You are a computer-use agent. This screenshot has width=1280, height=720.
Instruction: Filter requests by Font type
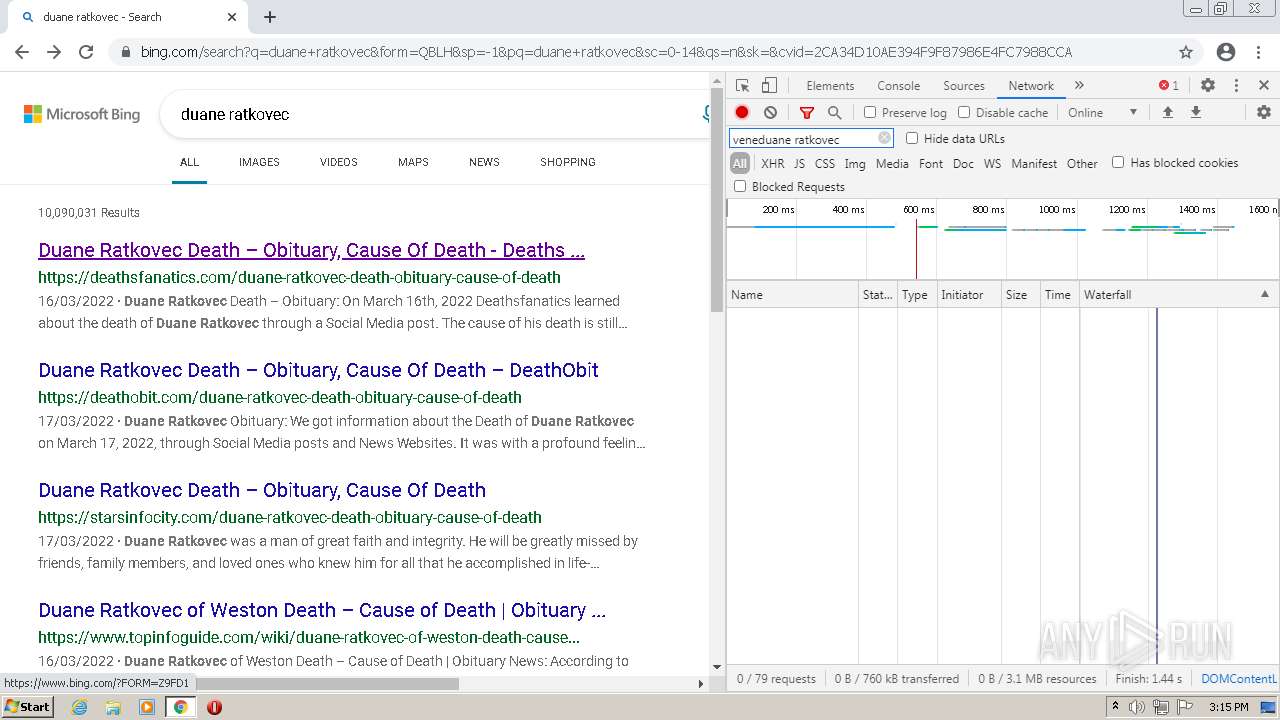(931, 163)
